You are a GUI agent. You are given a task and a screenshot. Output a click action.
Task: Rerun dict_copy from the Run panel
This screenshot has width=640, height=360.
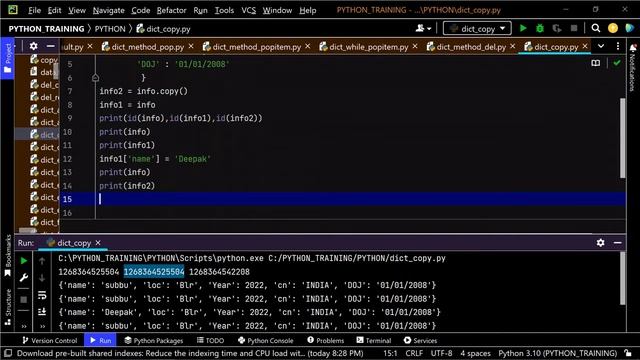tap(24, 260)
